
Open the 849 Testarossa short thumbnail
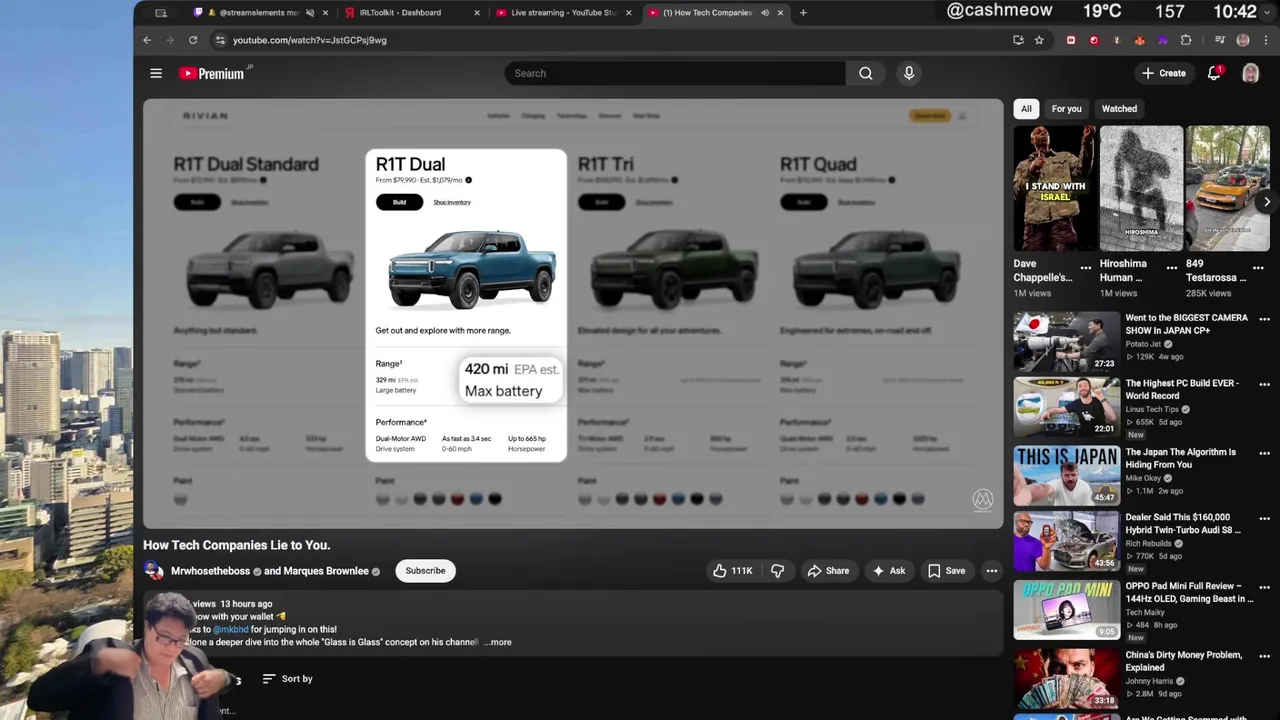click(x=1228, y=188)
